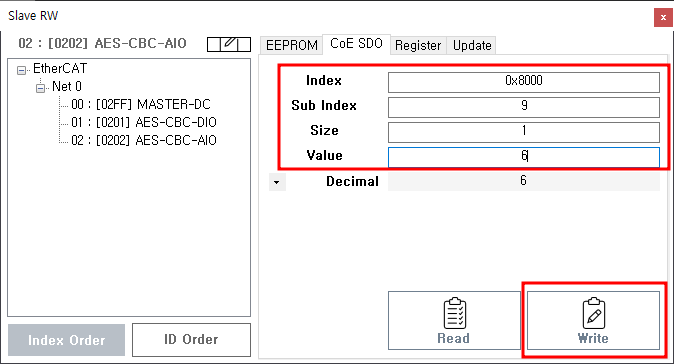Switch to the Register tab
The image size is (674, 364).
point(418,45)
